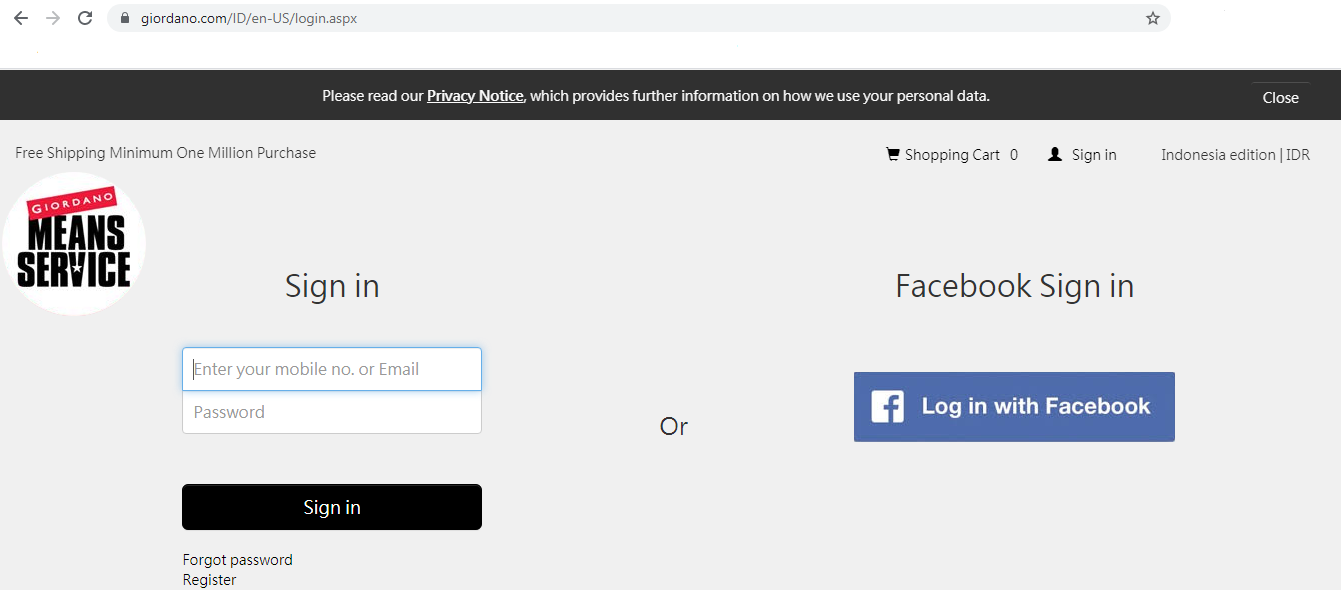Open the Indonesia edition IDR selector
The width and height of the screenshot is (1341, 590).
pos(1235,155)
